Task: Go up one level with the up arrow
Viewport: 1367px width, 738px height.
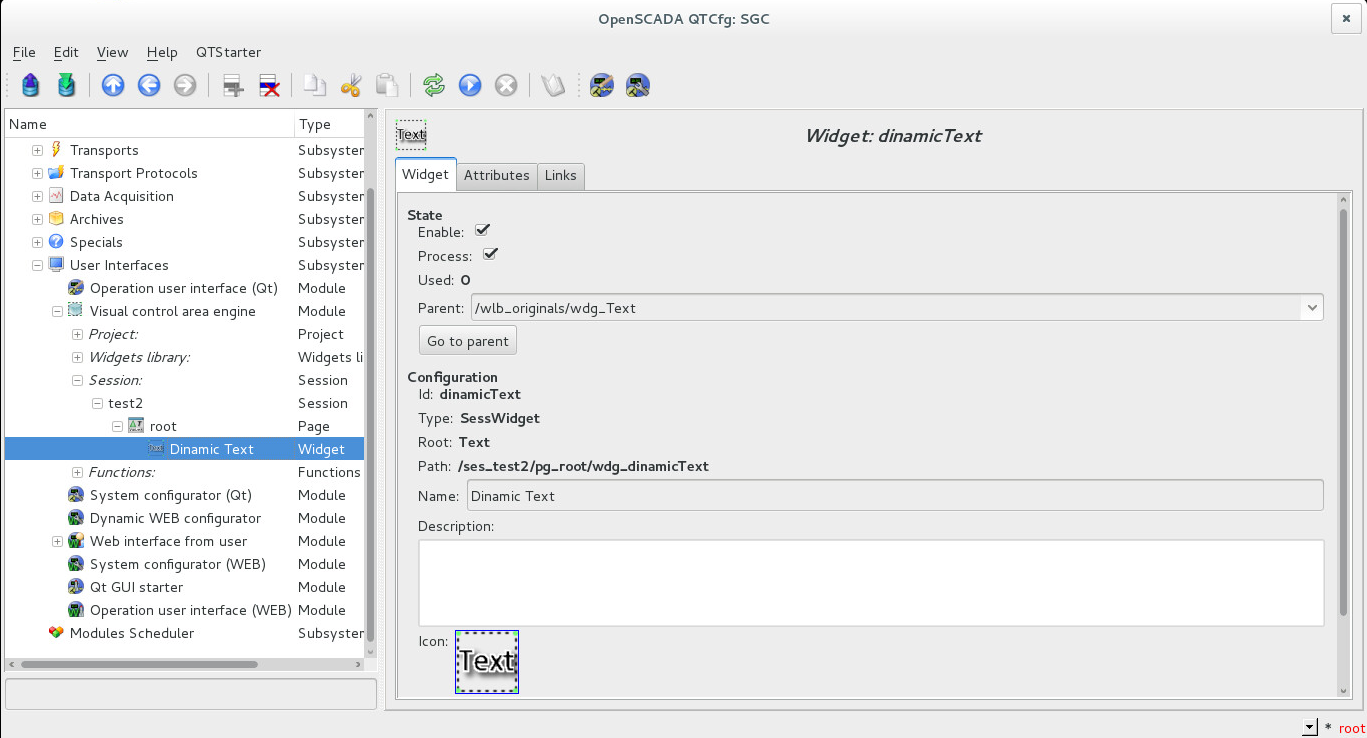Action: point(113,86)
